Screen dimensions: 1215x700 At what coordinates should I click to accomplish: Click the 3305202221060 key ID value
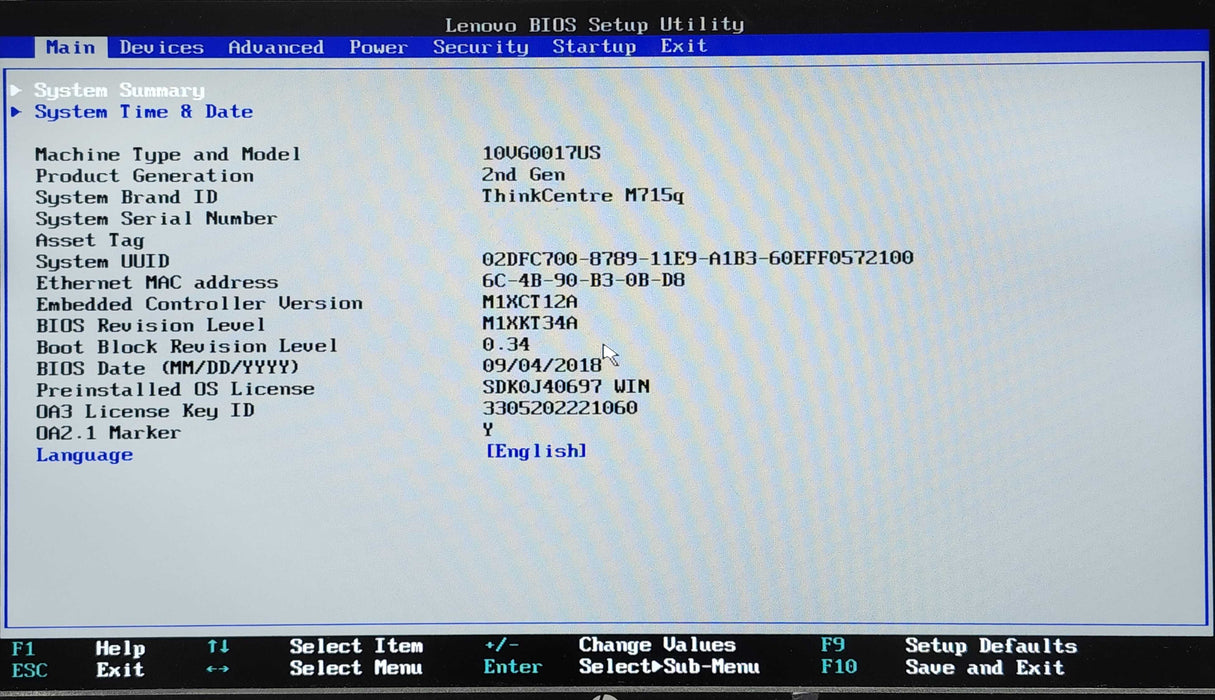[559, 408]
